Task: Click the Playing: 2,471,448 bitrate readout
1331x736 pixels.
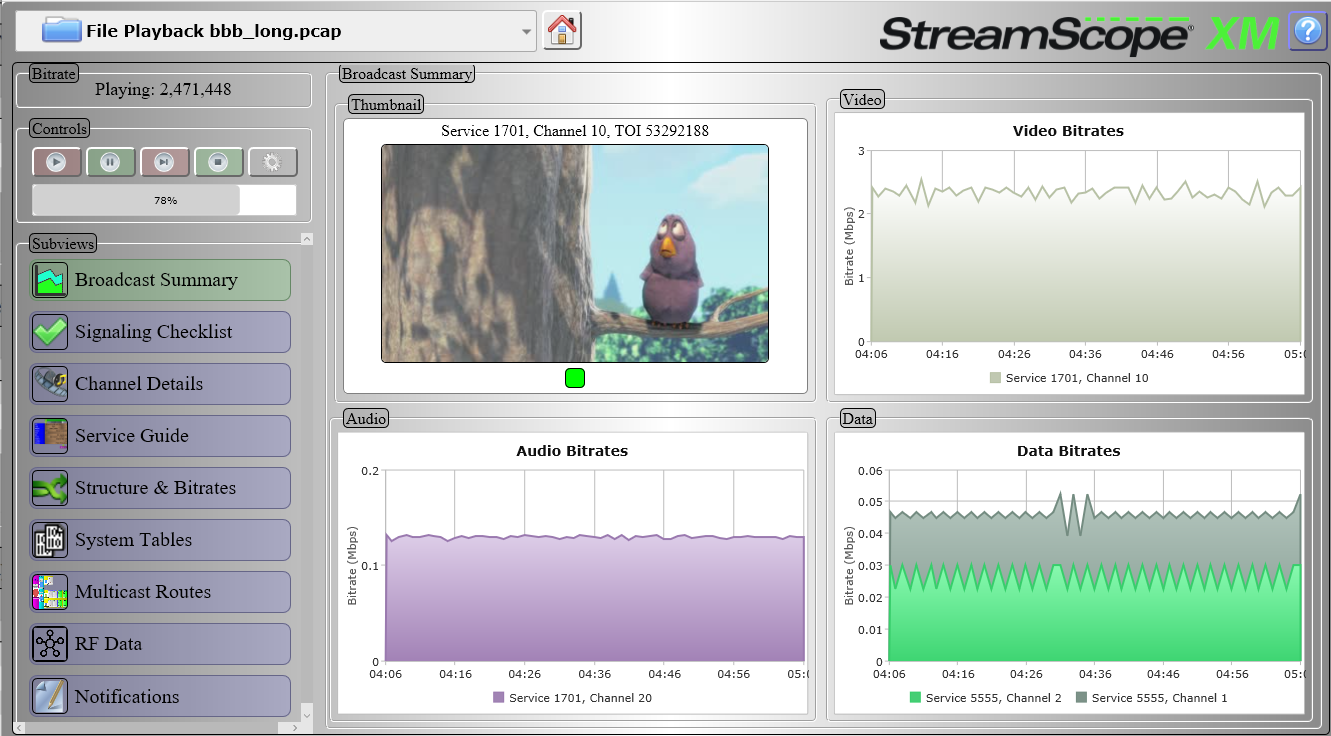Action: pos(163,90)
